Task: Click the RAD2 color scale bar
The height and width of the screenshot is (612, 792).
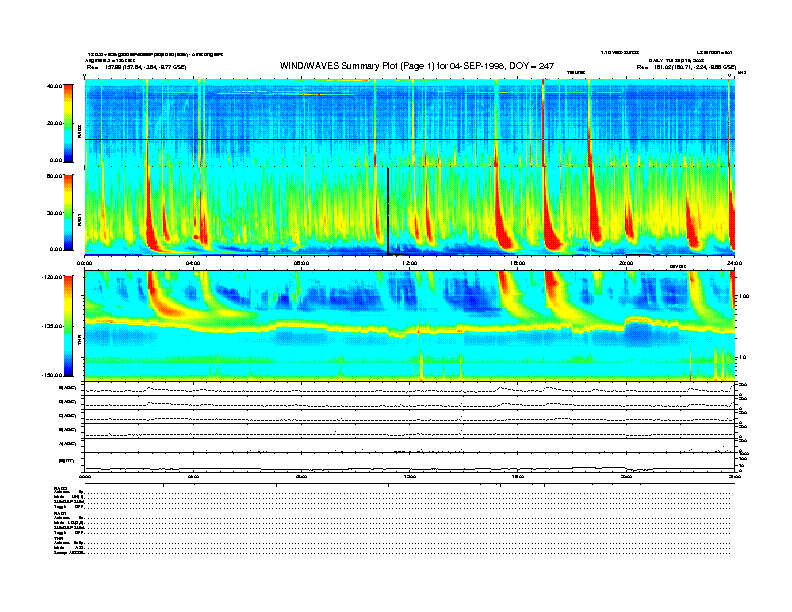Action: [67, 122]
